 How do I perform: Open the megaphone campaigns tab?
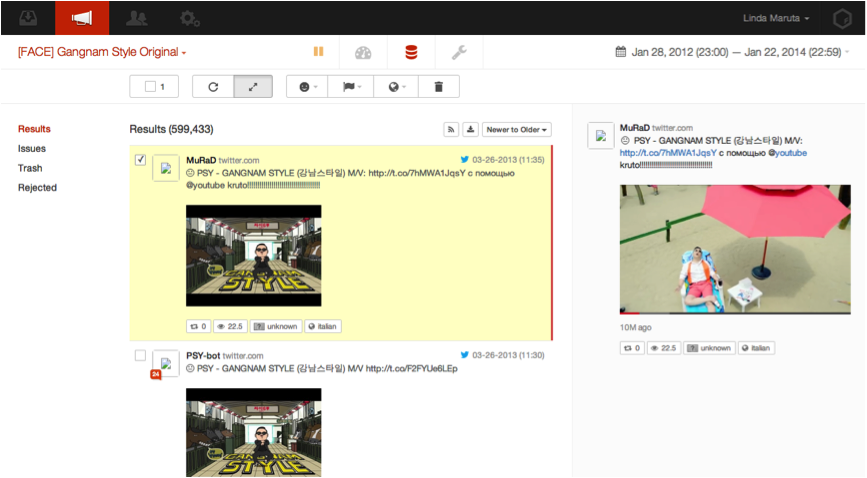coord(82,18)
